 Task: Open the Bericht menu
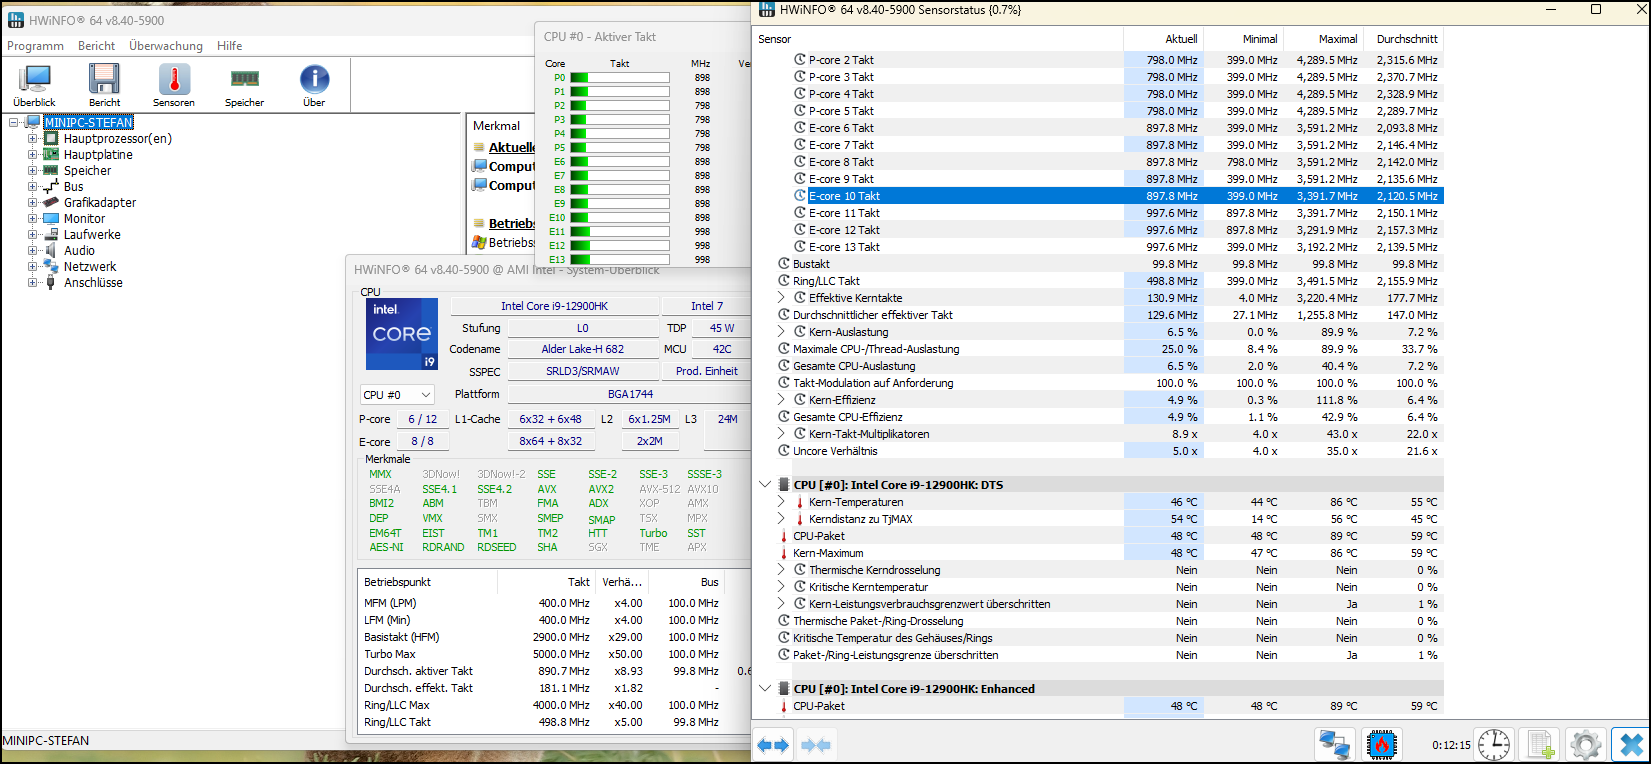click(x=96, y=46)
